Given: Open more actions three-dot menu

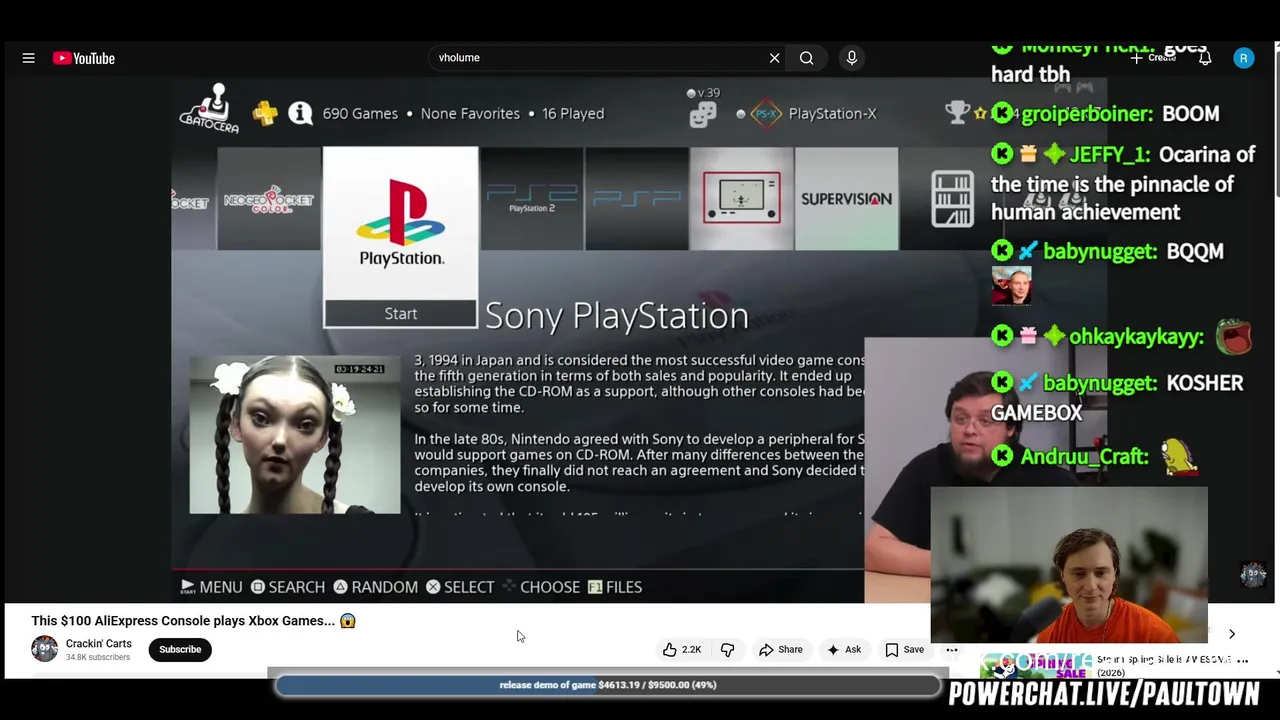Looking at the screenshot, I should (952, 650).
